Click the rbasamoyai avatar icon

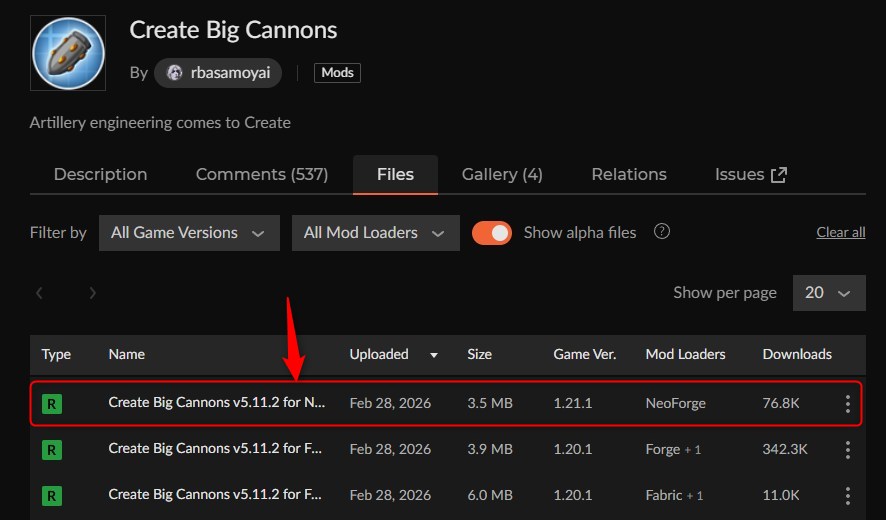click(x=175, y=73)
